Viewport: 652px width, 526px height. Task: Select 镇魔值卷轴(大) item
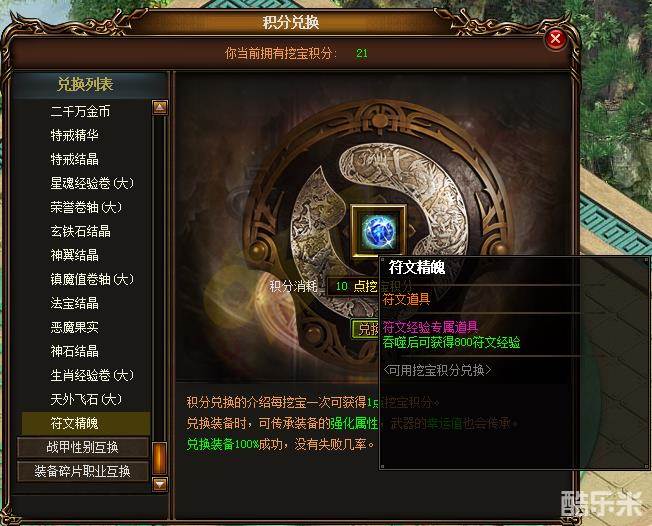92,279
